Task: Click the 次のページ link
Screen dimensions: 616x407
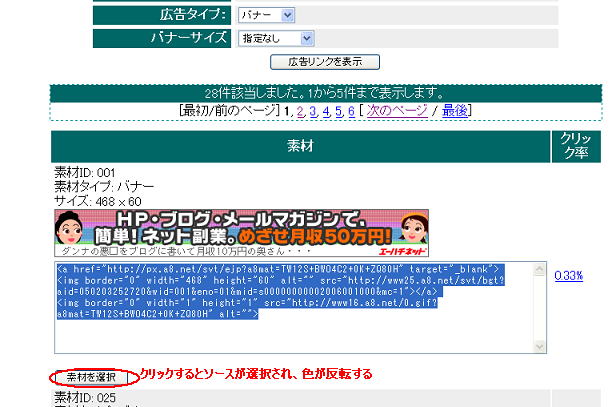Action: tap(392, 110)
